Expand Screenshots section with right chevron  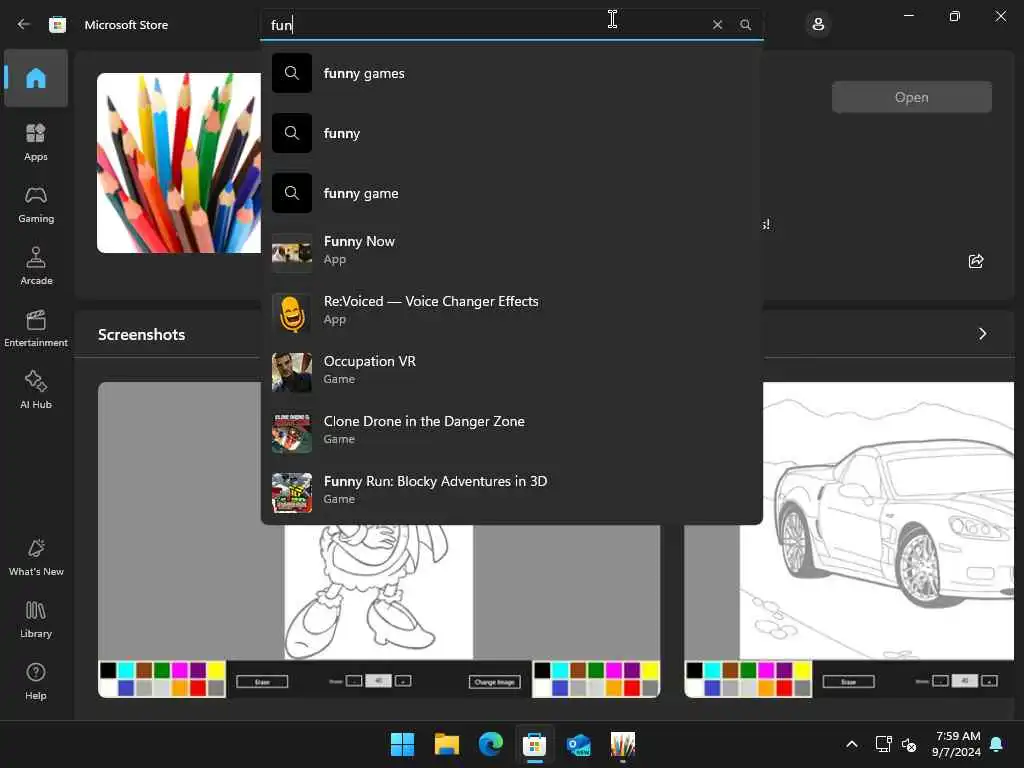point(982,334)
